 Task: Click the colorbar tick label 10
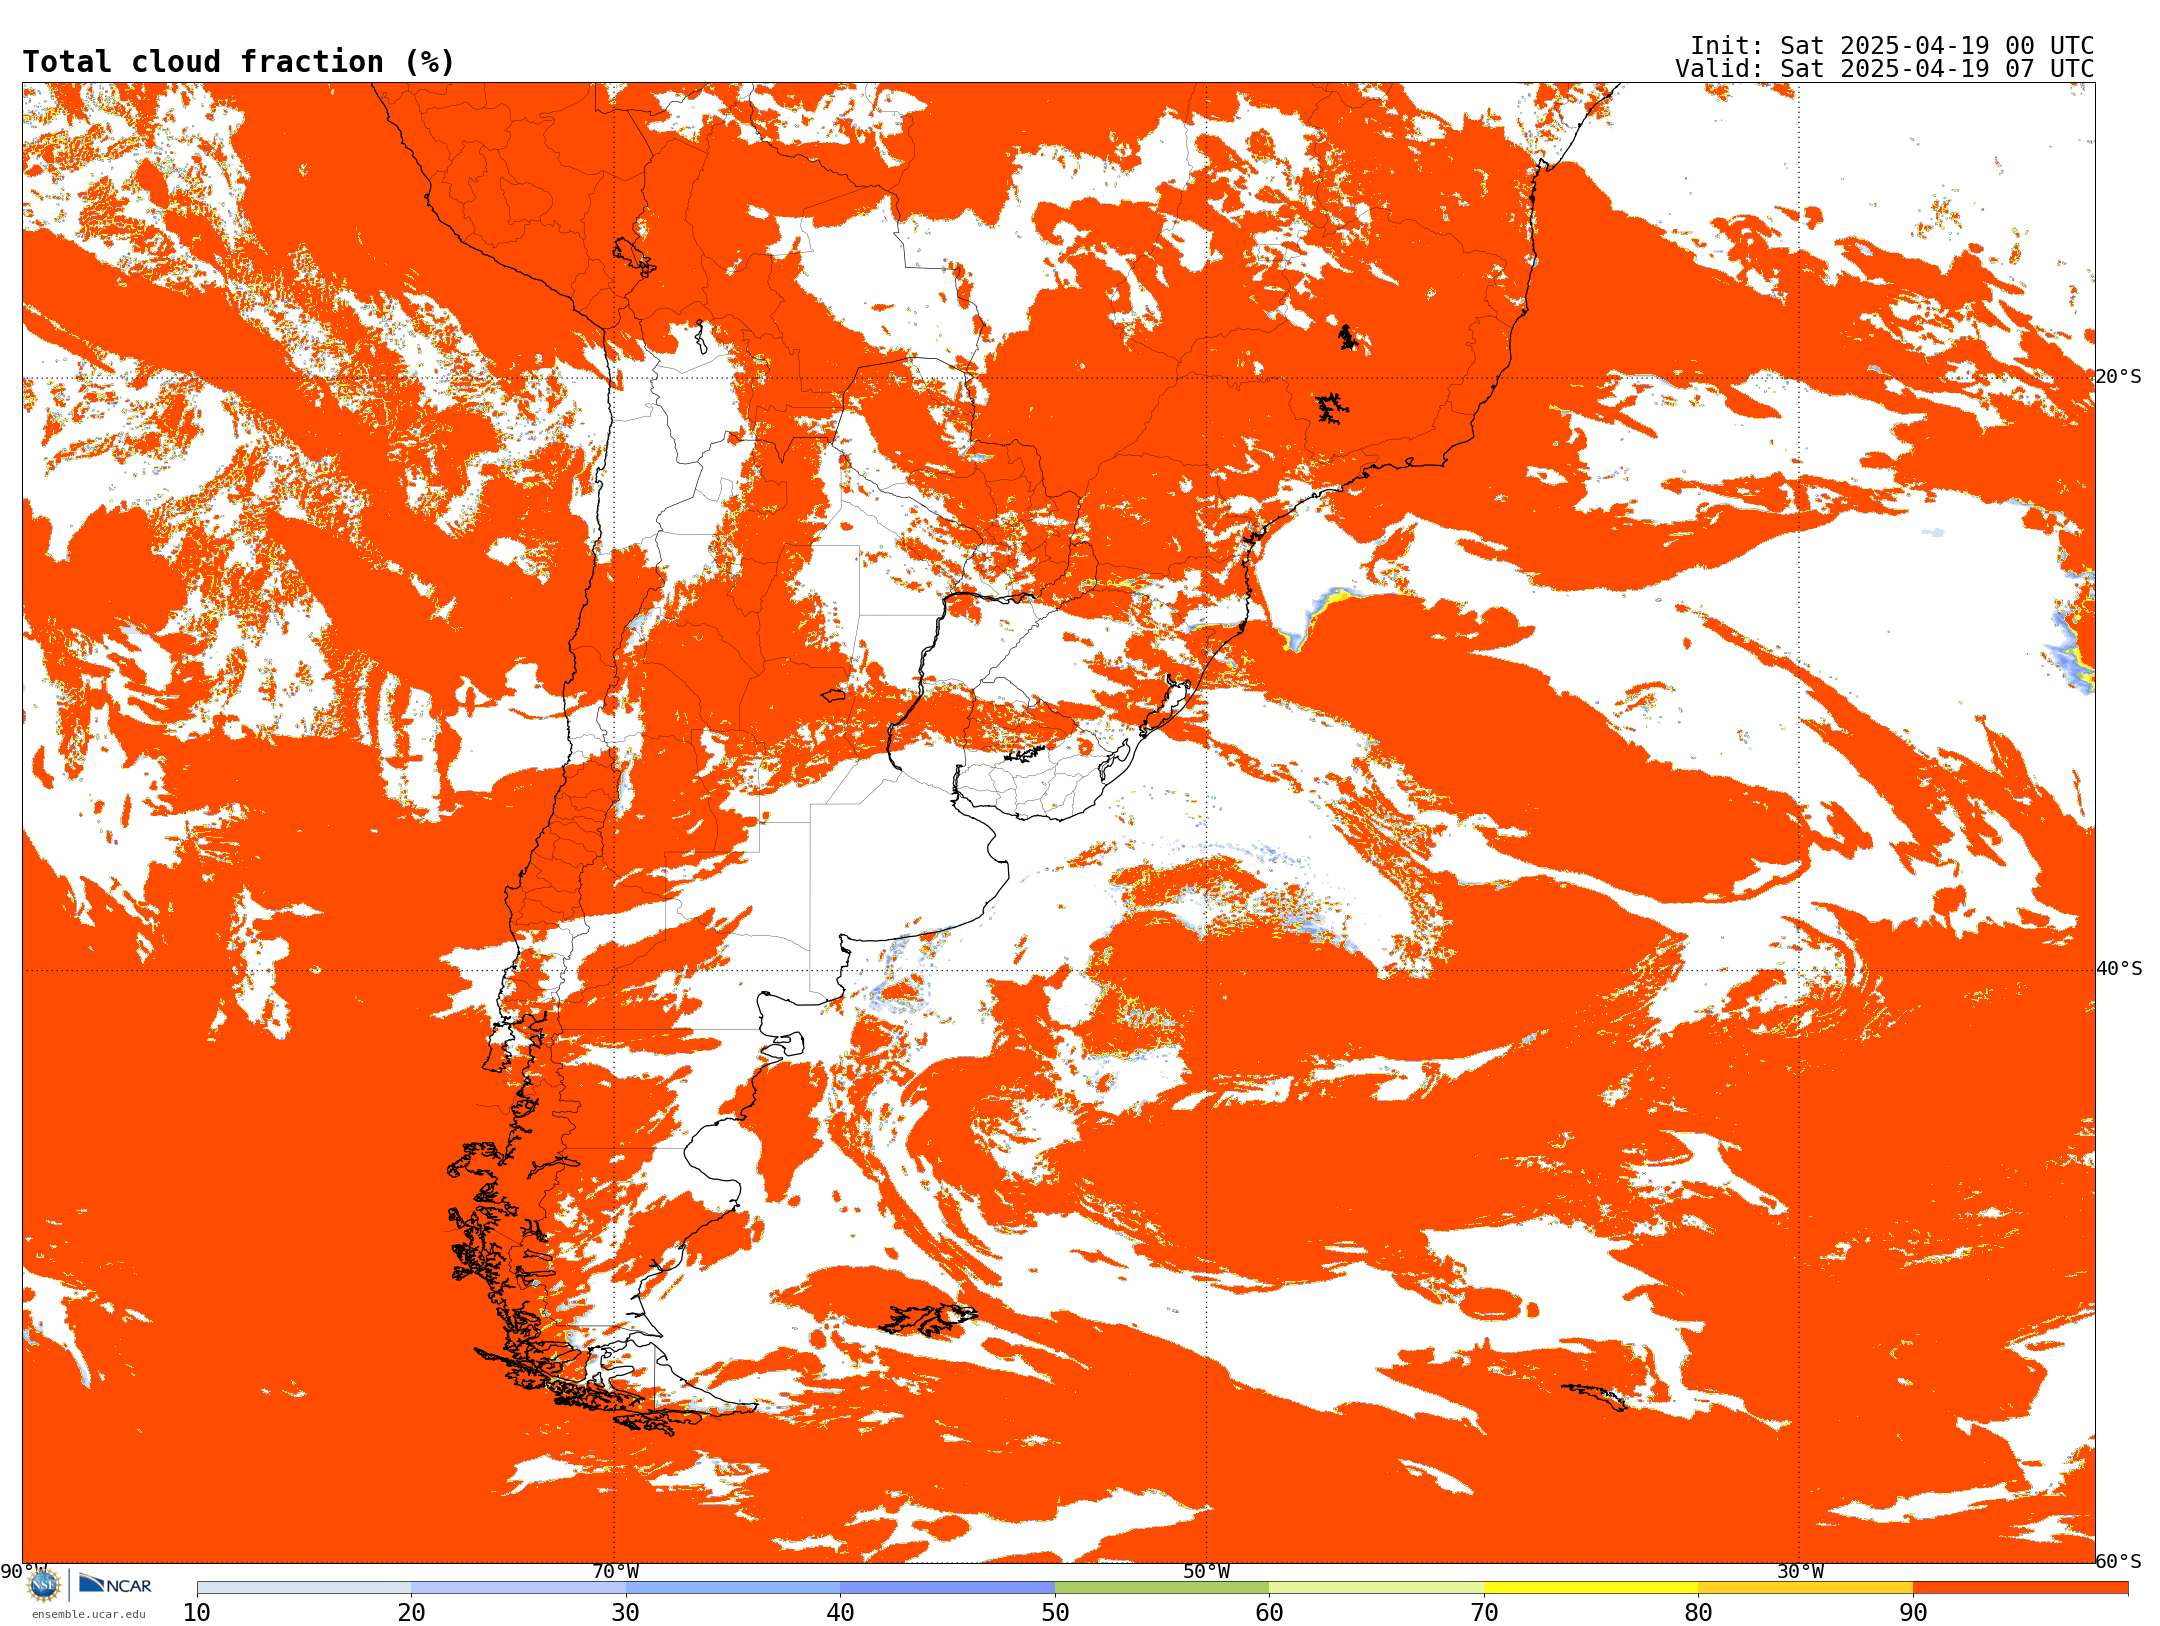[197, 1613]
